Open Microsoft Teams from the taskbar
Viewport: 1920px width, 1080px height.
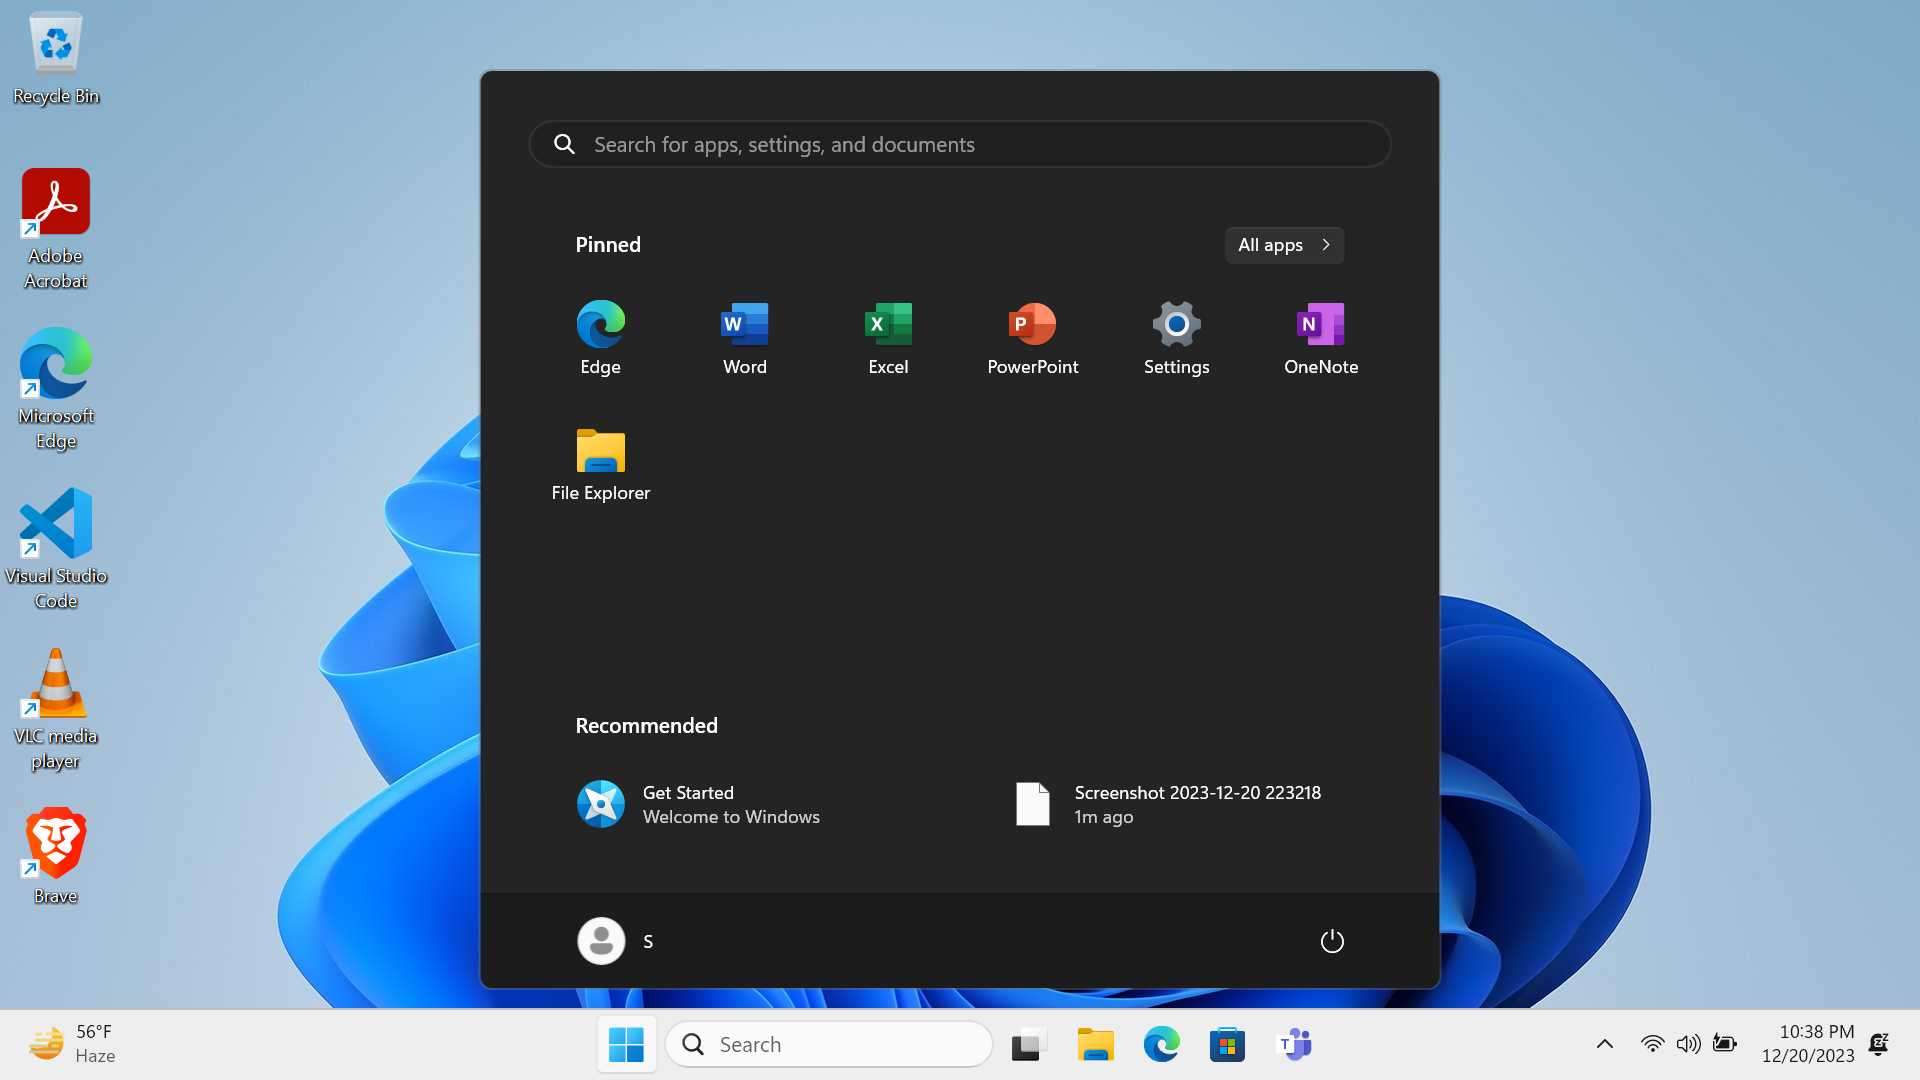tap(1294, 1045)
